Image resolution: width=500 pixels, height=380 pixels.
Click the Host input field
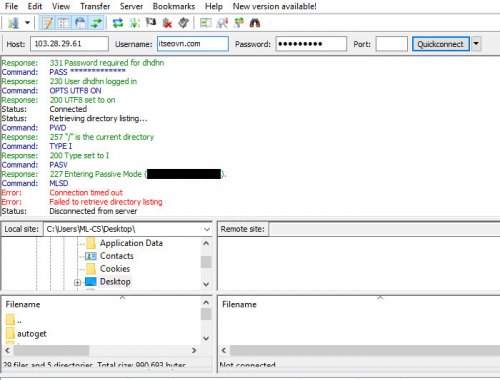(x=69, y=44)
